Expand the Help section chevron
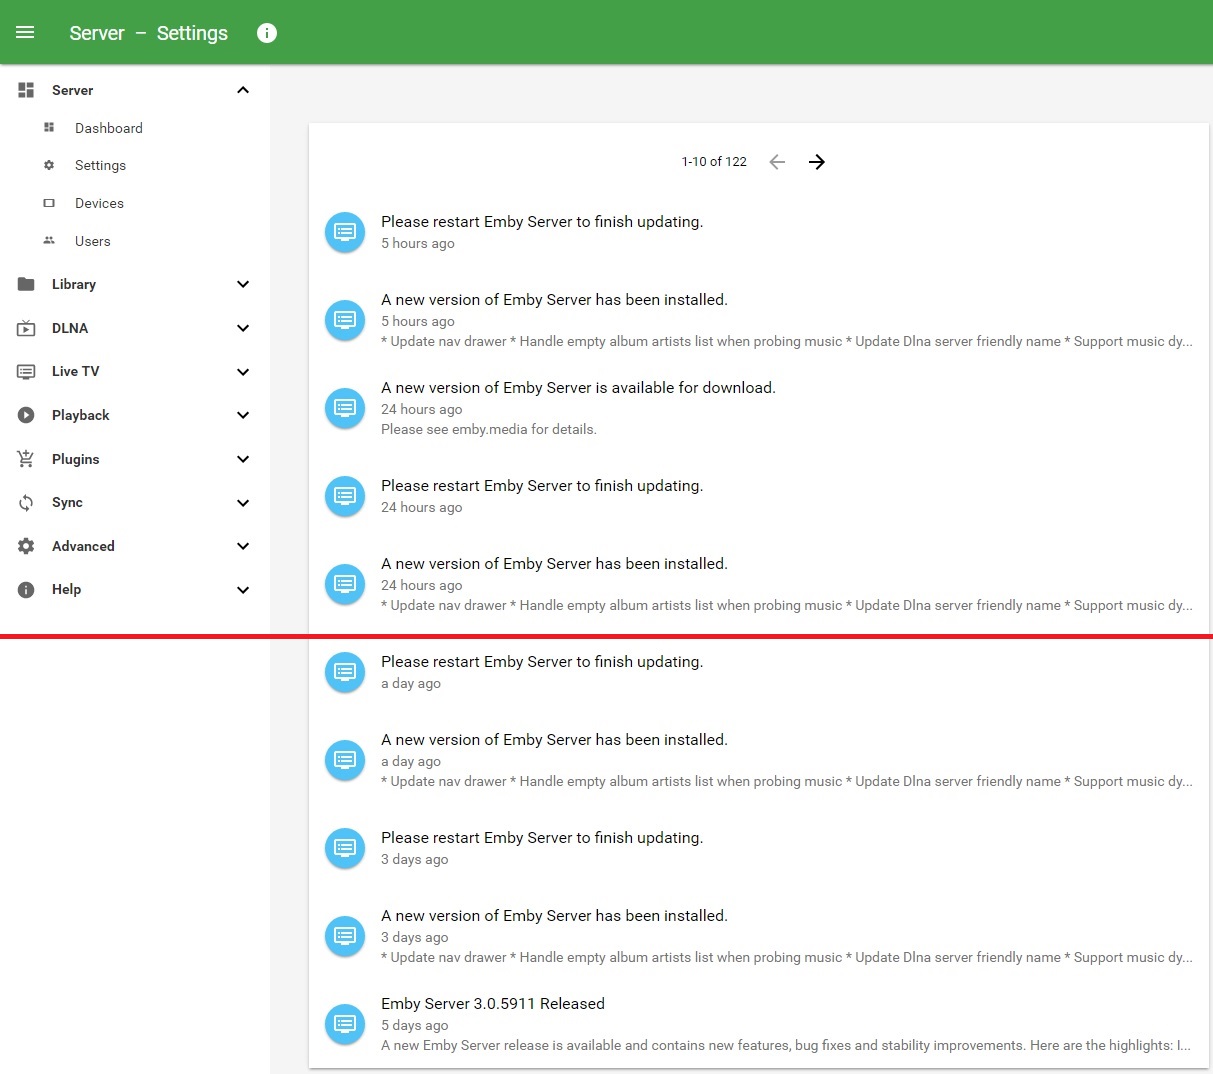 [243, 590]
